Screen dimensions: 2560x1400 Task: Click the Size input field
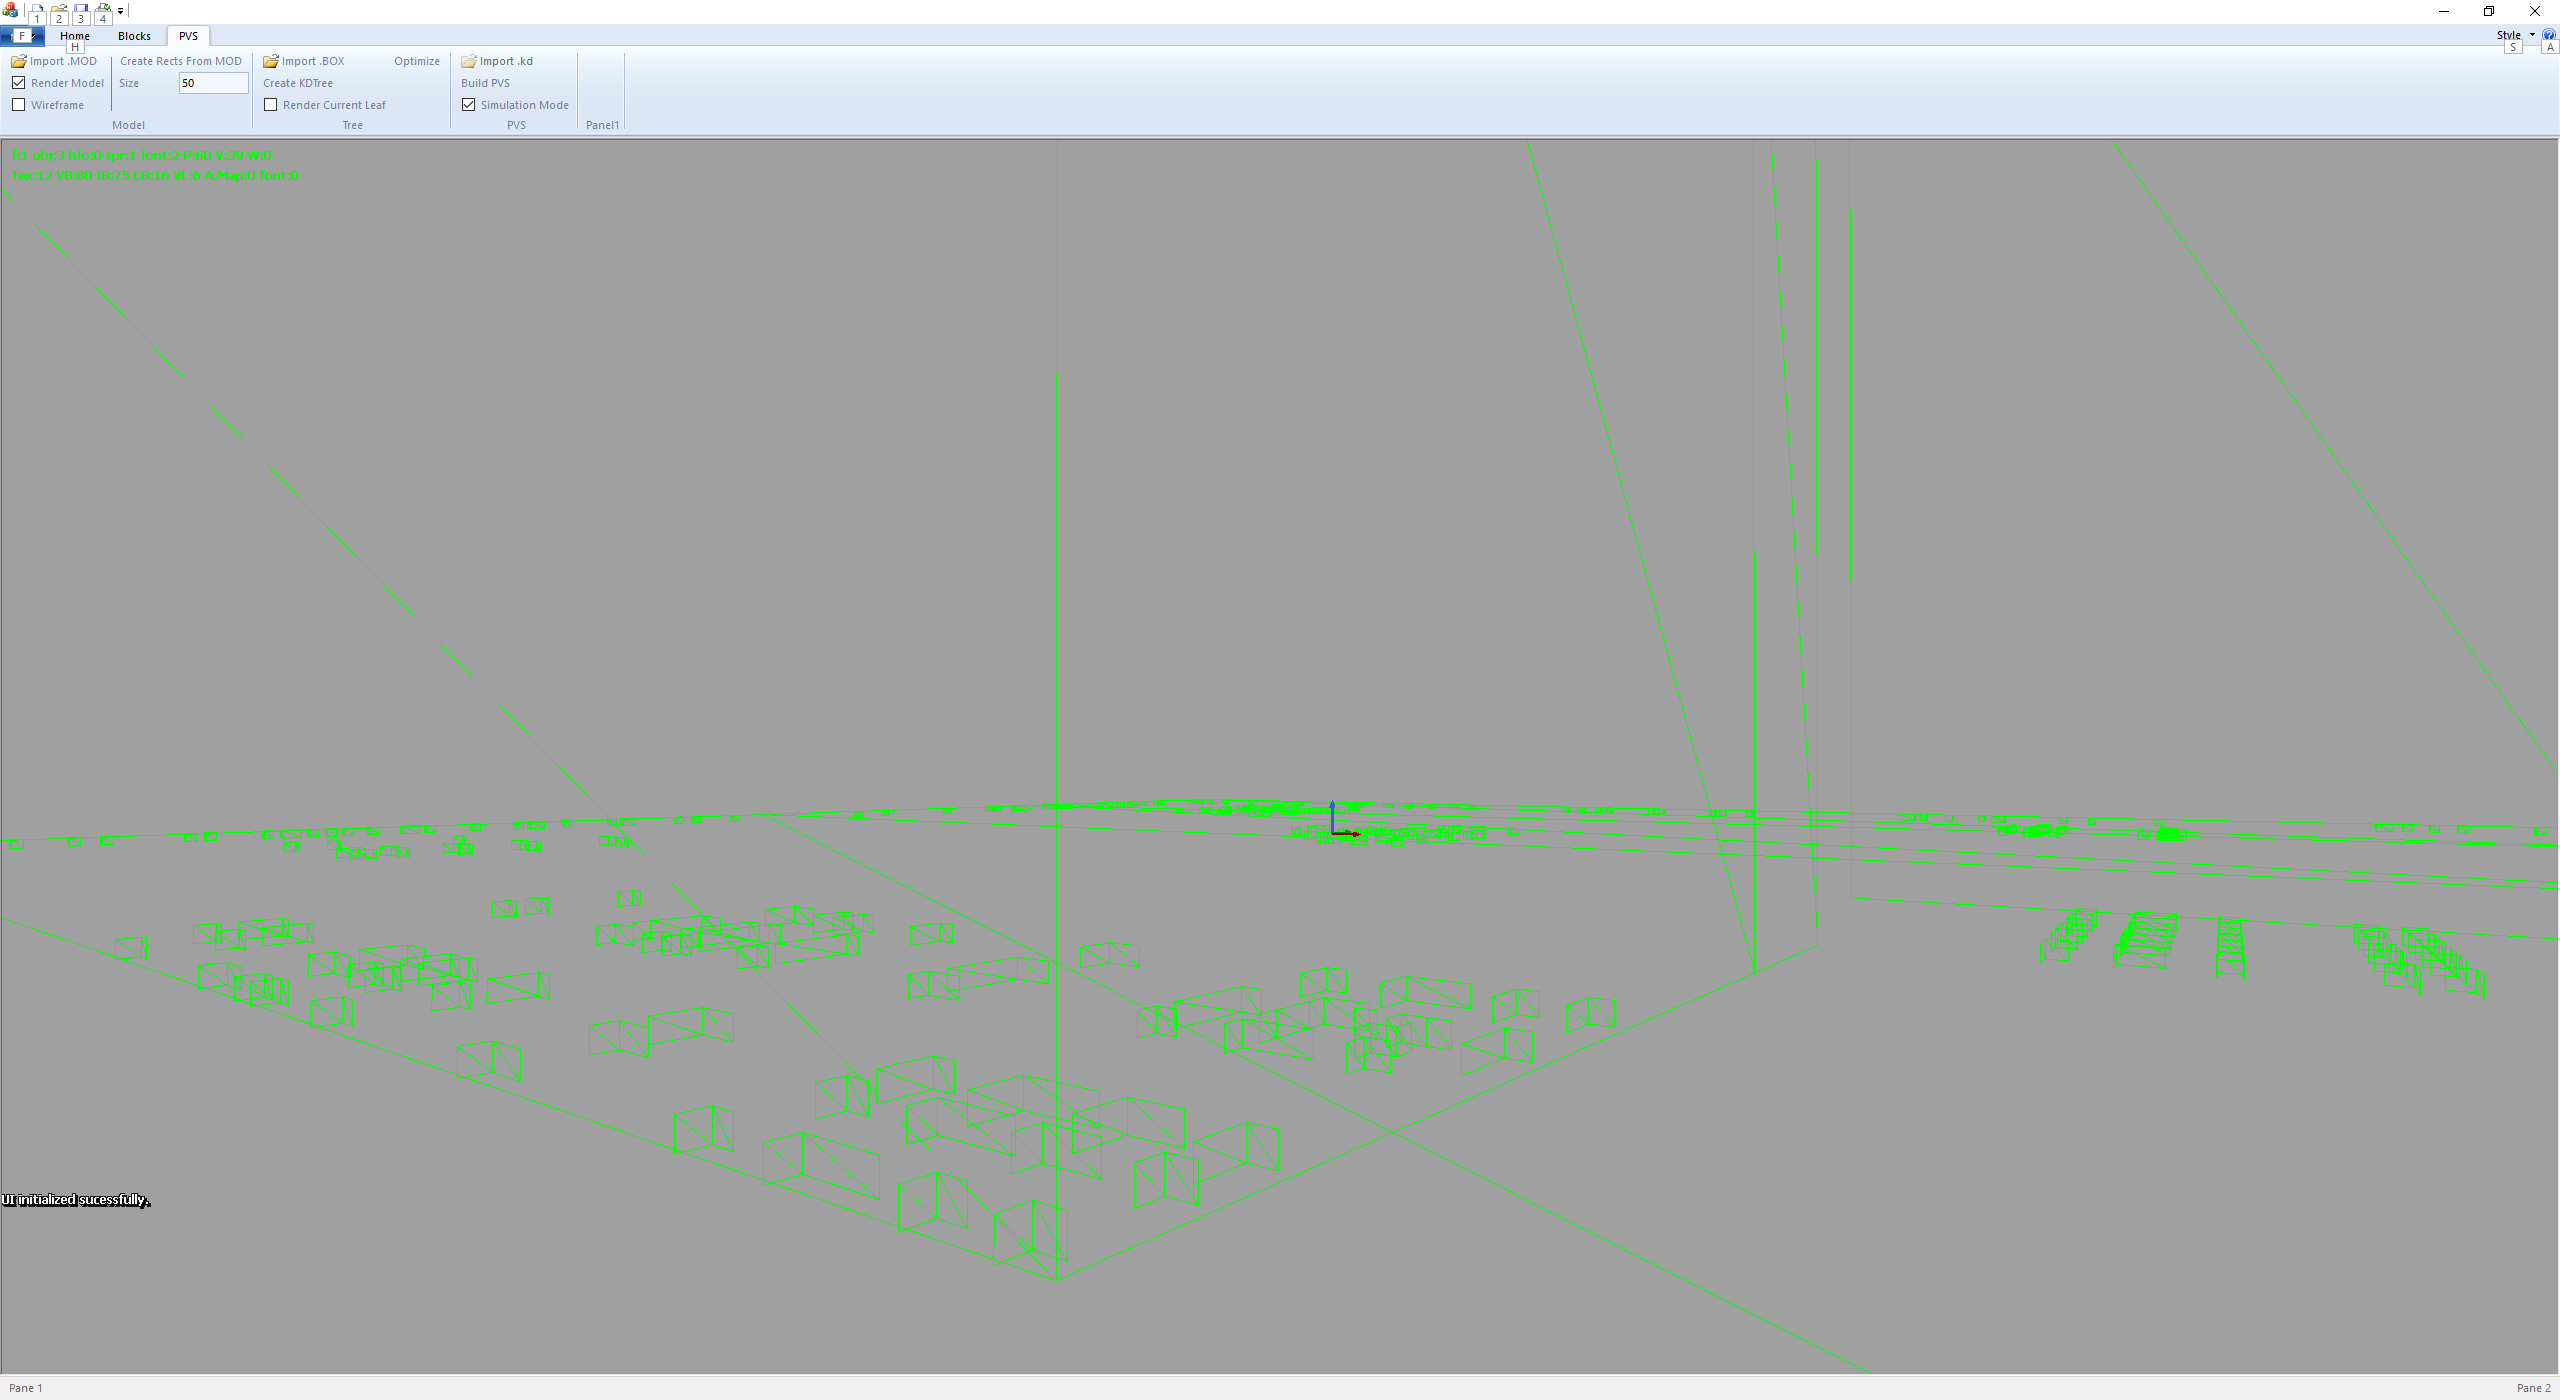coord(213,83)
